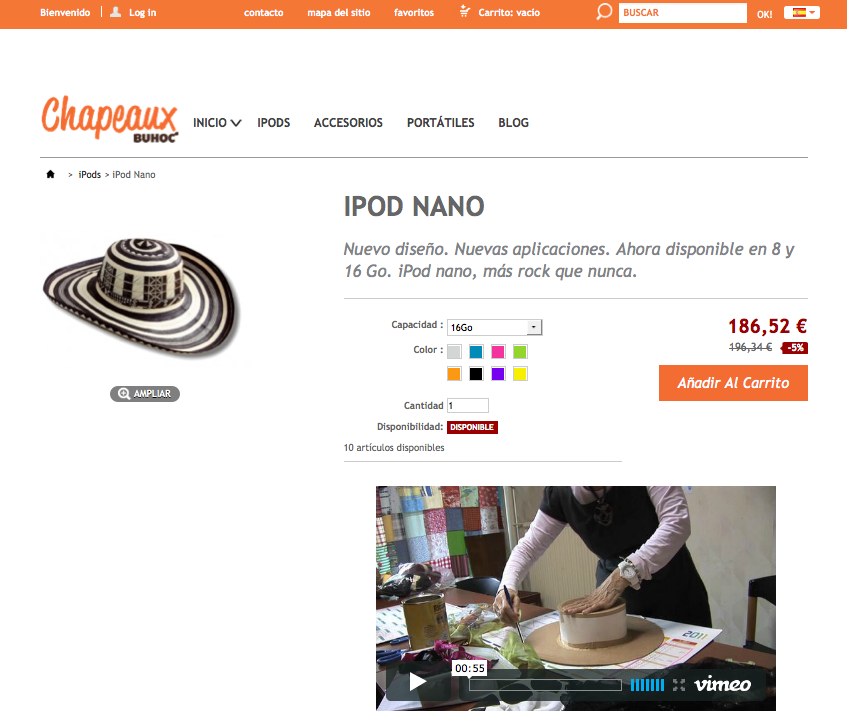This screenshot has height=722, width=847.
Task: Pick the yellow color swatch
Action: click(520, 374)
